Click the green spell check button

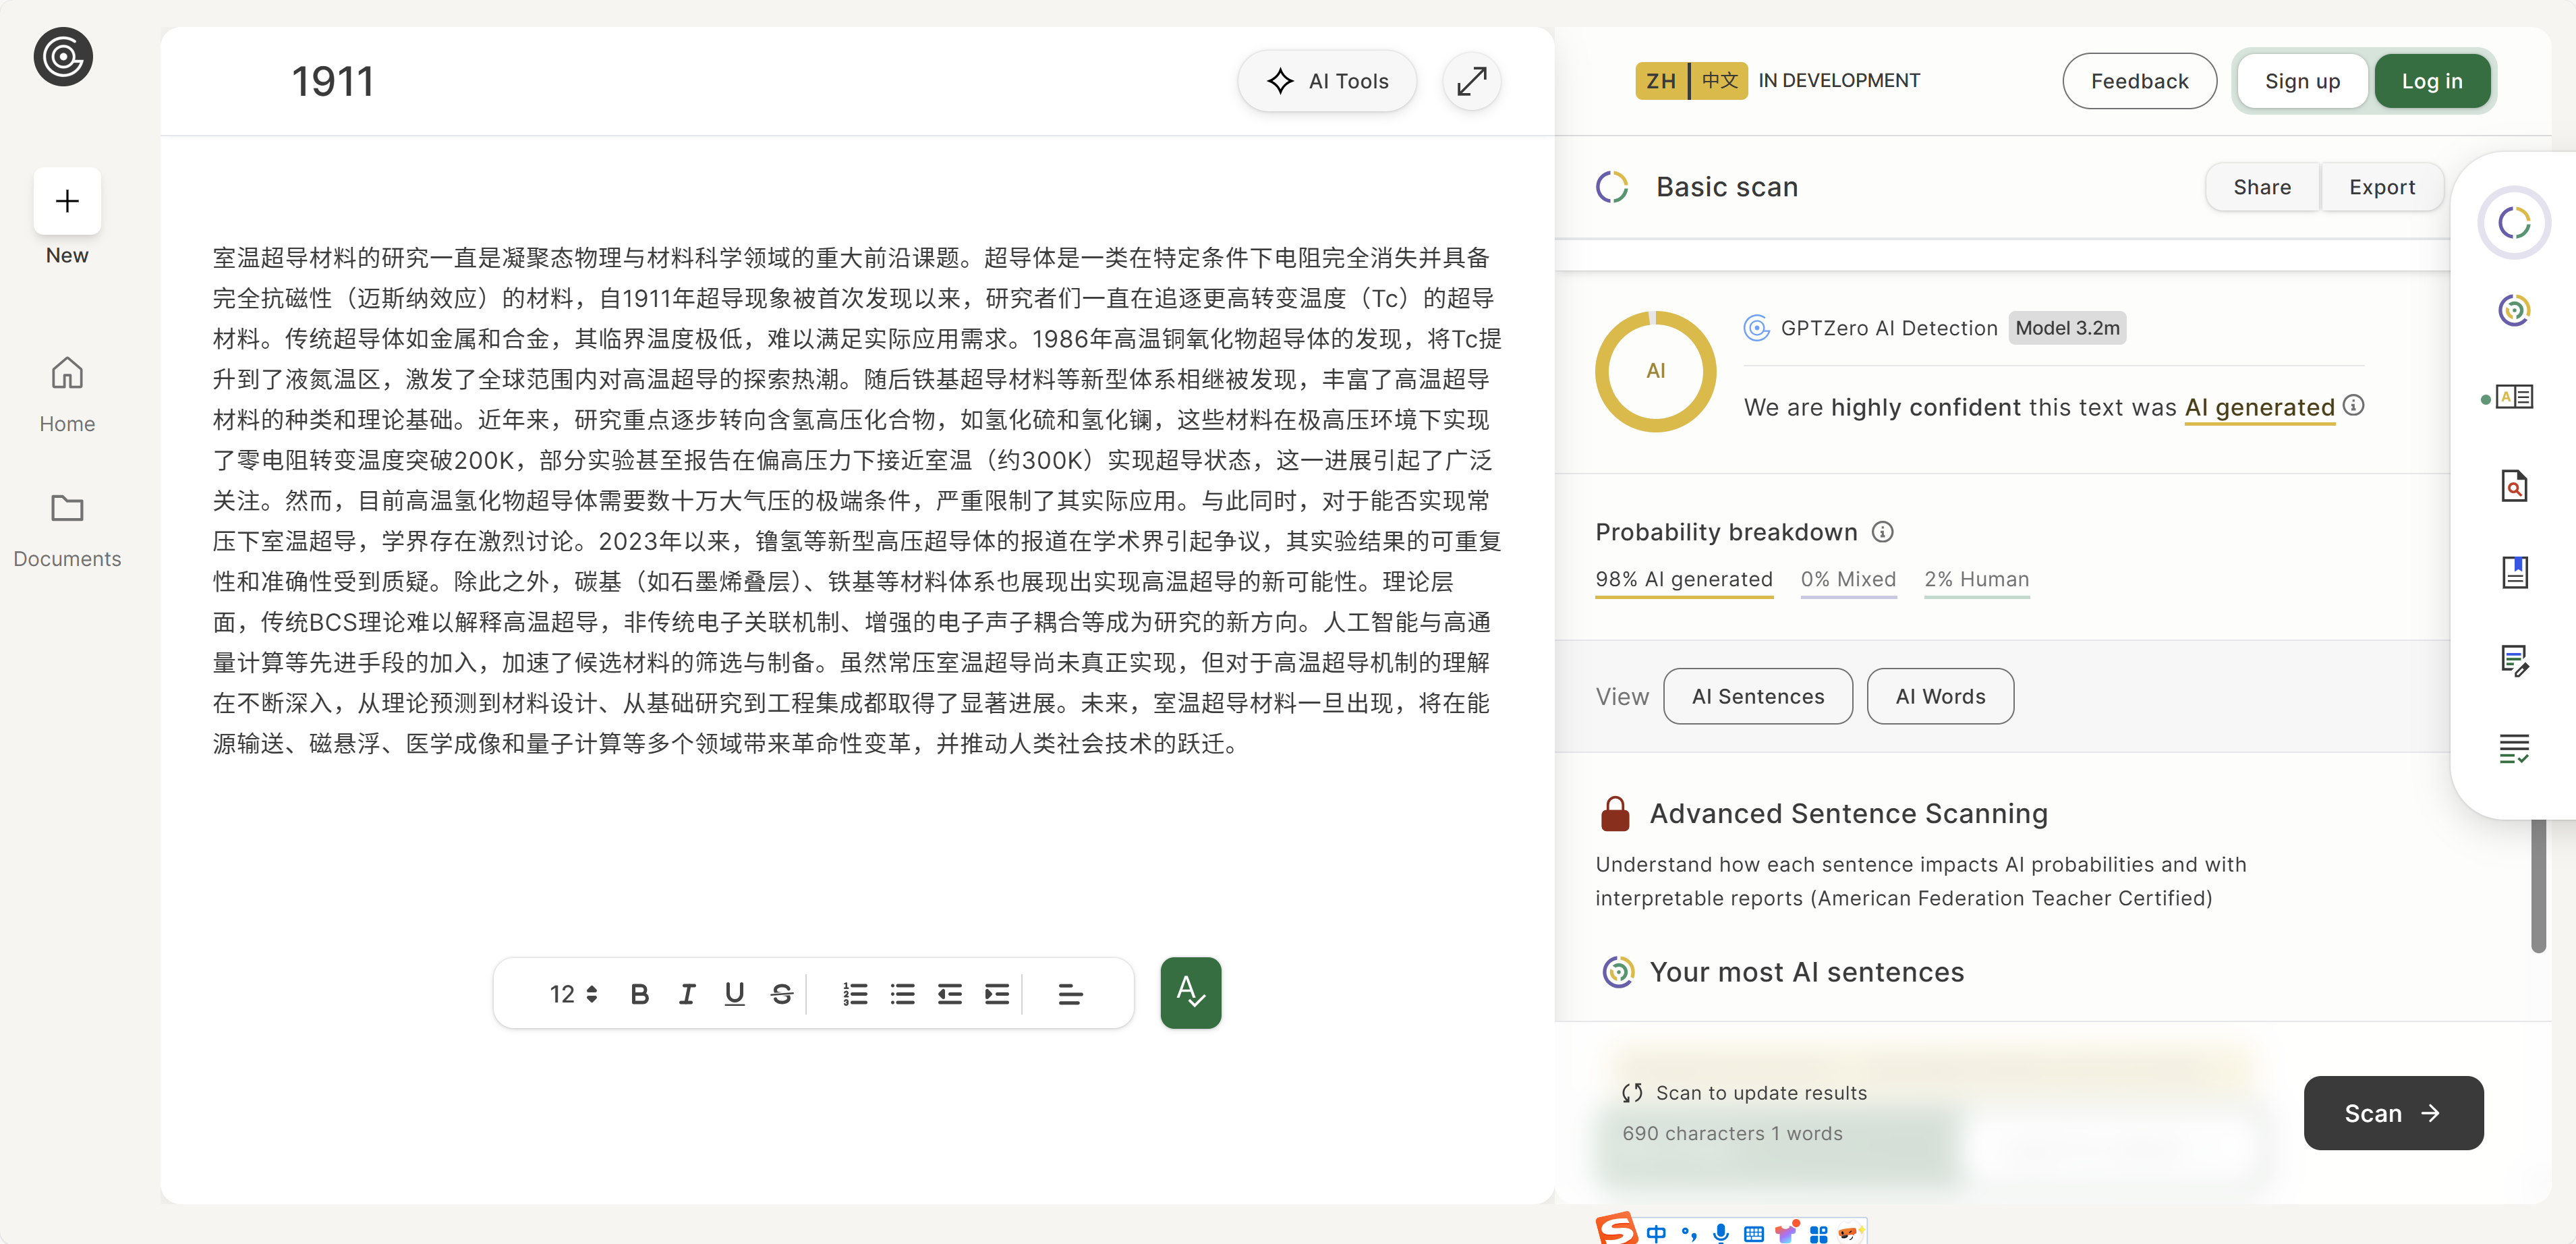(x=1190, y=993)
